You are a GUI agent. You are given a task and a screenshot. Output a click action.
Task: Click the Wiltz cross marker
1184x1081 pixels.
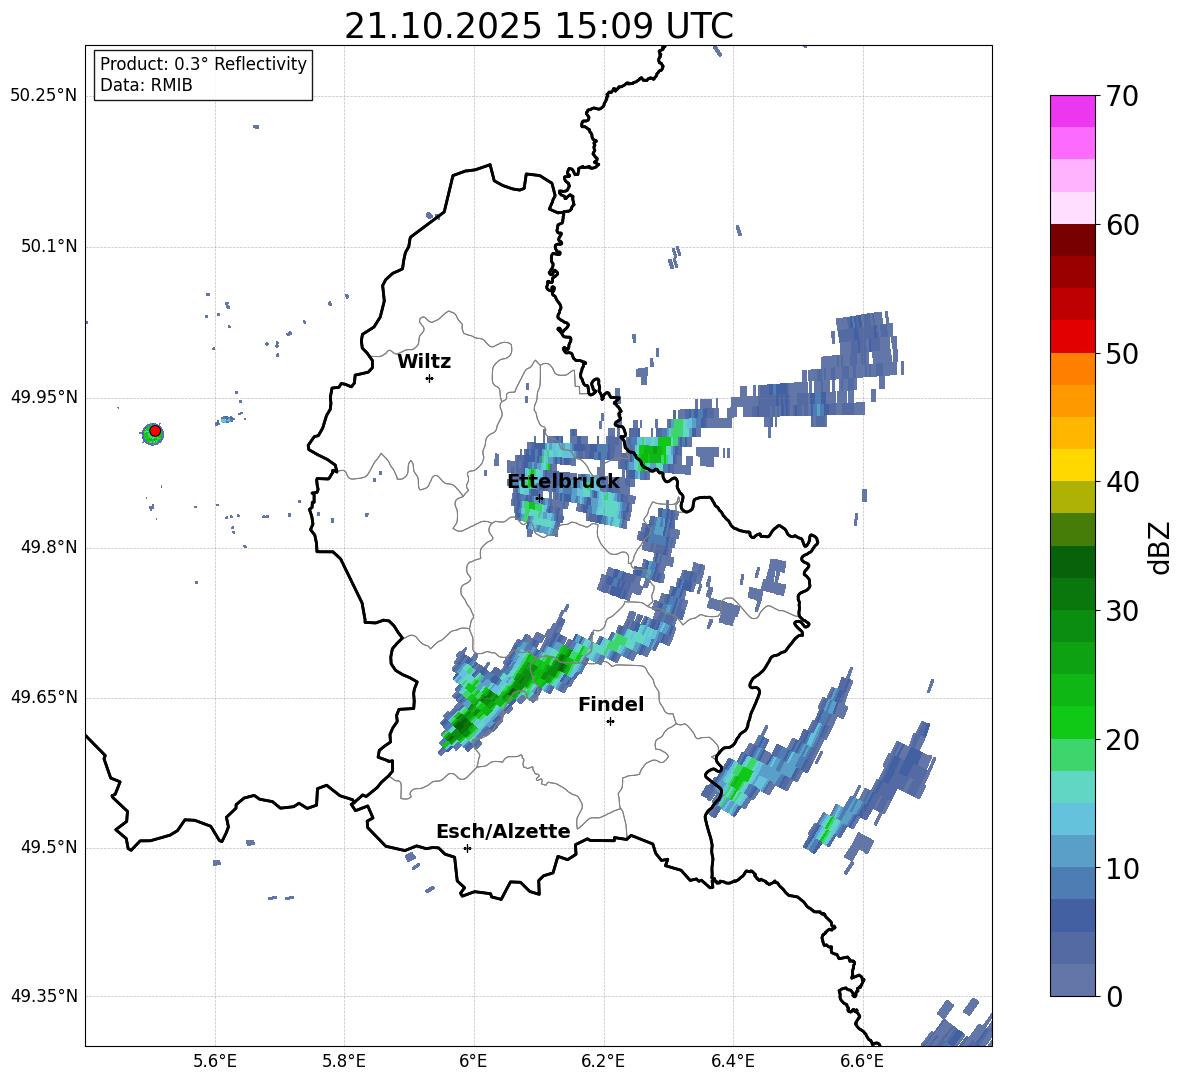click(430, 378)
